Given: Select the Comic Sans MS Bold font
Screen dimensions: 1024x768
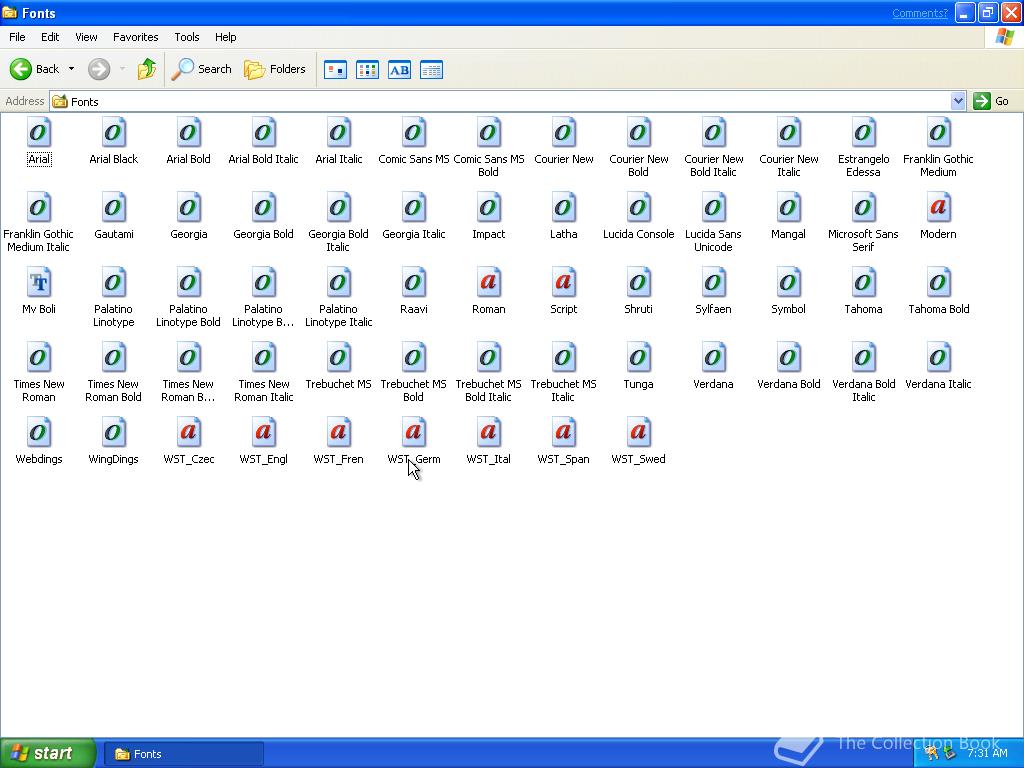Looking at the screenshot, I should pyautogui.click(x=488, y=133).
